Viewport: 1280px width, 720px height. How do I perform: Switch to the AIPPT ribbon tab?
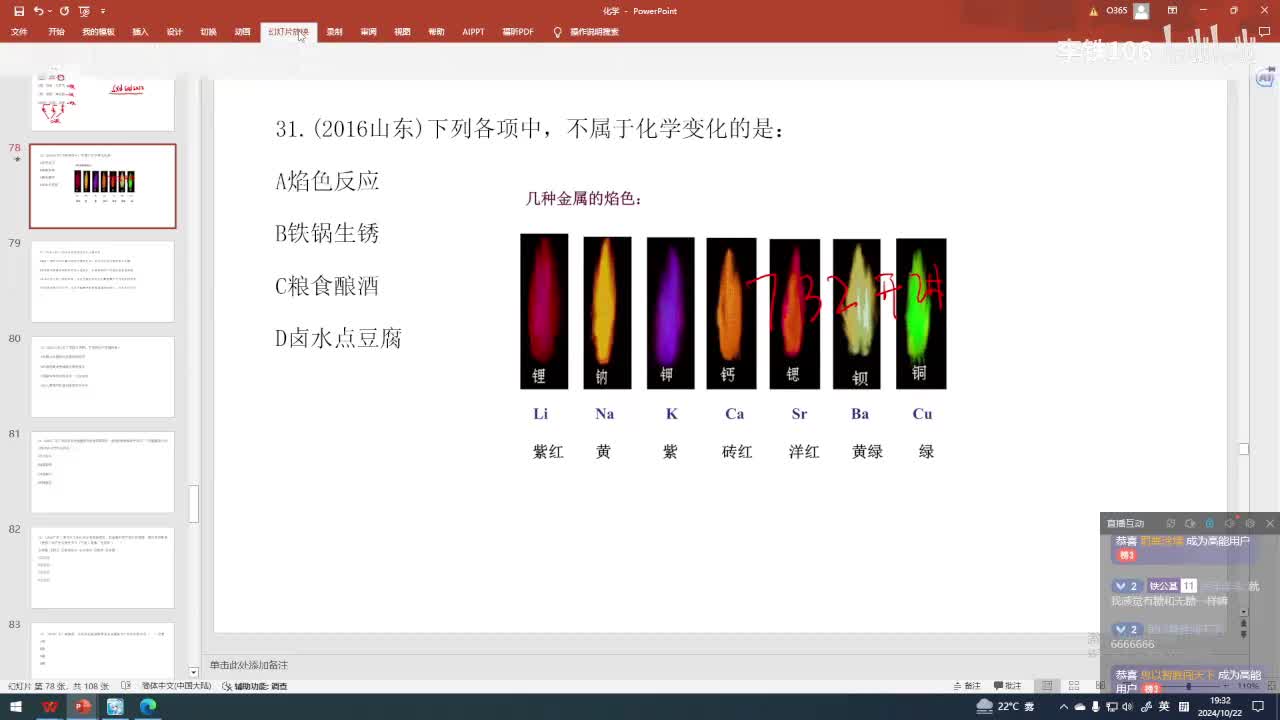tap(473, 32)
